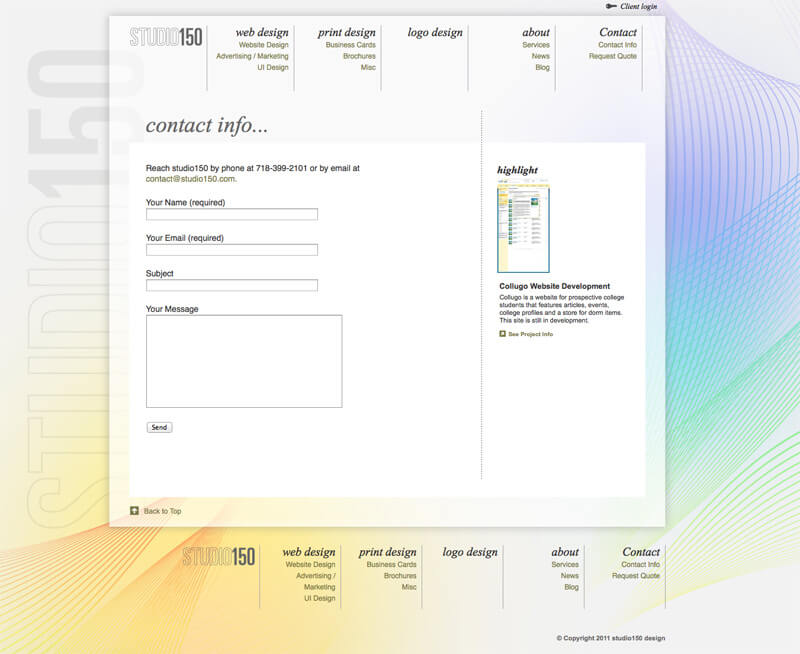Click the key icon beside Client login
Screen dimensions: 800x654
pos(610,6)
